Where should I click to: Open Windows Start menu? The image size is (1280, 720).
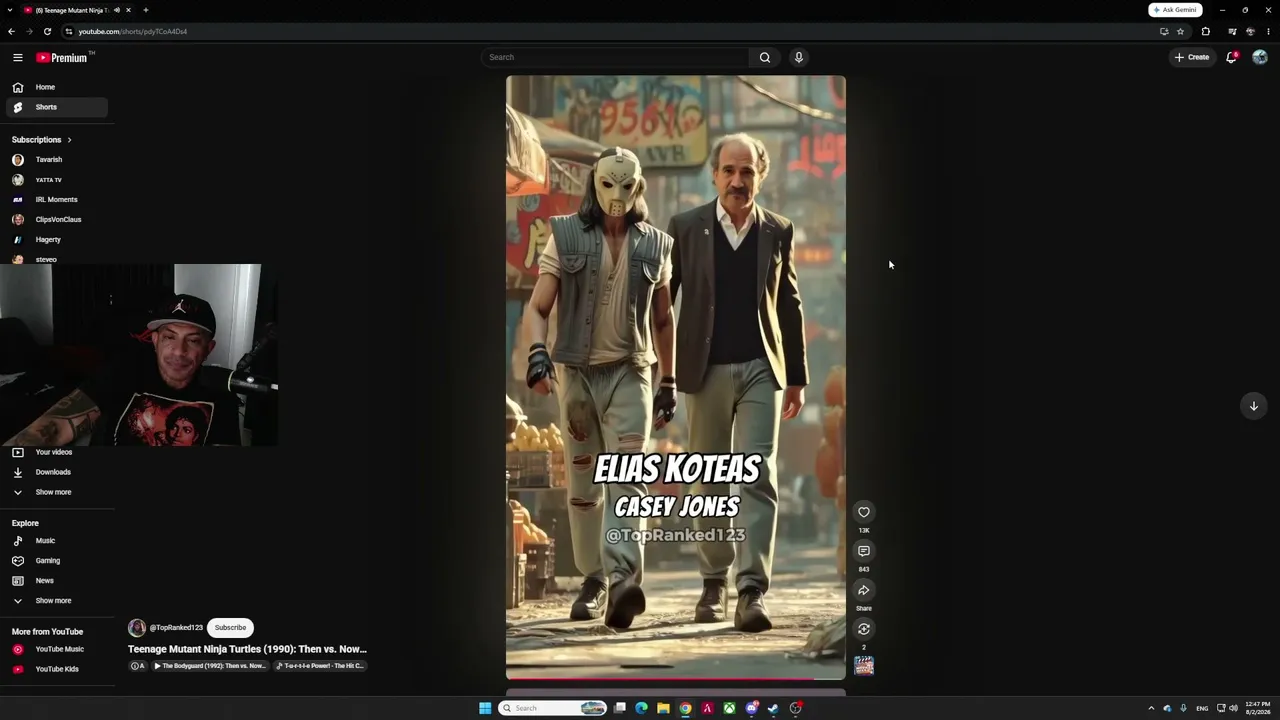click(x=485, y=708)
